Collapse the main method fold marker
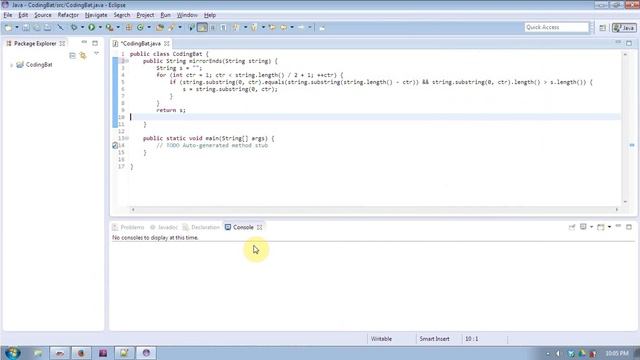640x360 pixels. 127,139
